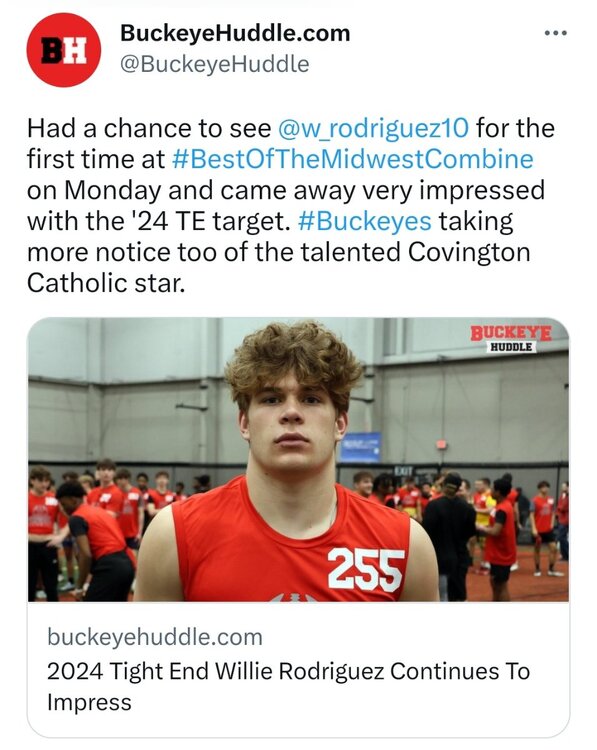Open the @BuckeyeHuddle handle
This screenshot has height=750, width=597.
[214, 64]
